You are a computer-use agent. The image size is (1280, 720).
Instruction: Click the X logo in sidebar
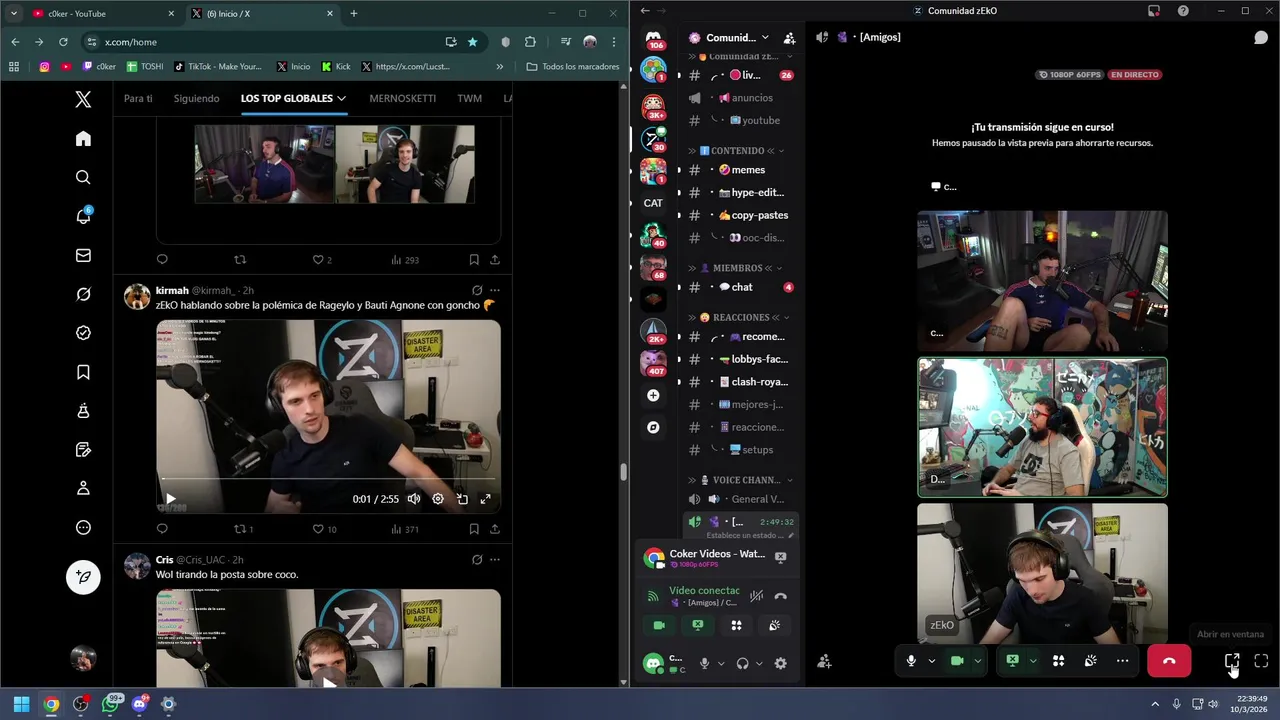pyautogui.click(x=83, y=99)
